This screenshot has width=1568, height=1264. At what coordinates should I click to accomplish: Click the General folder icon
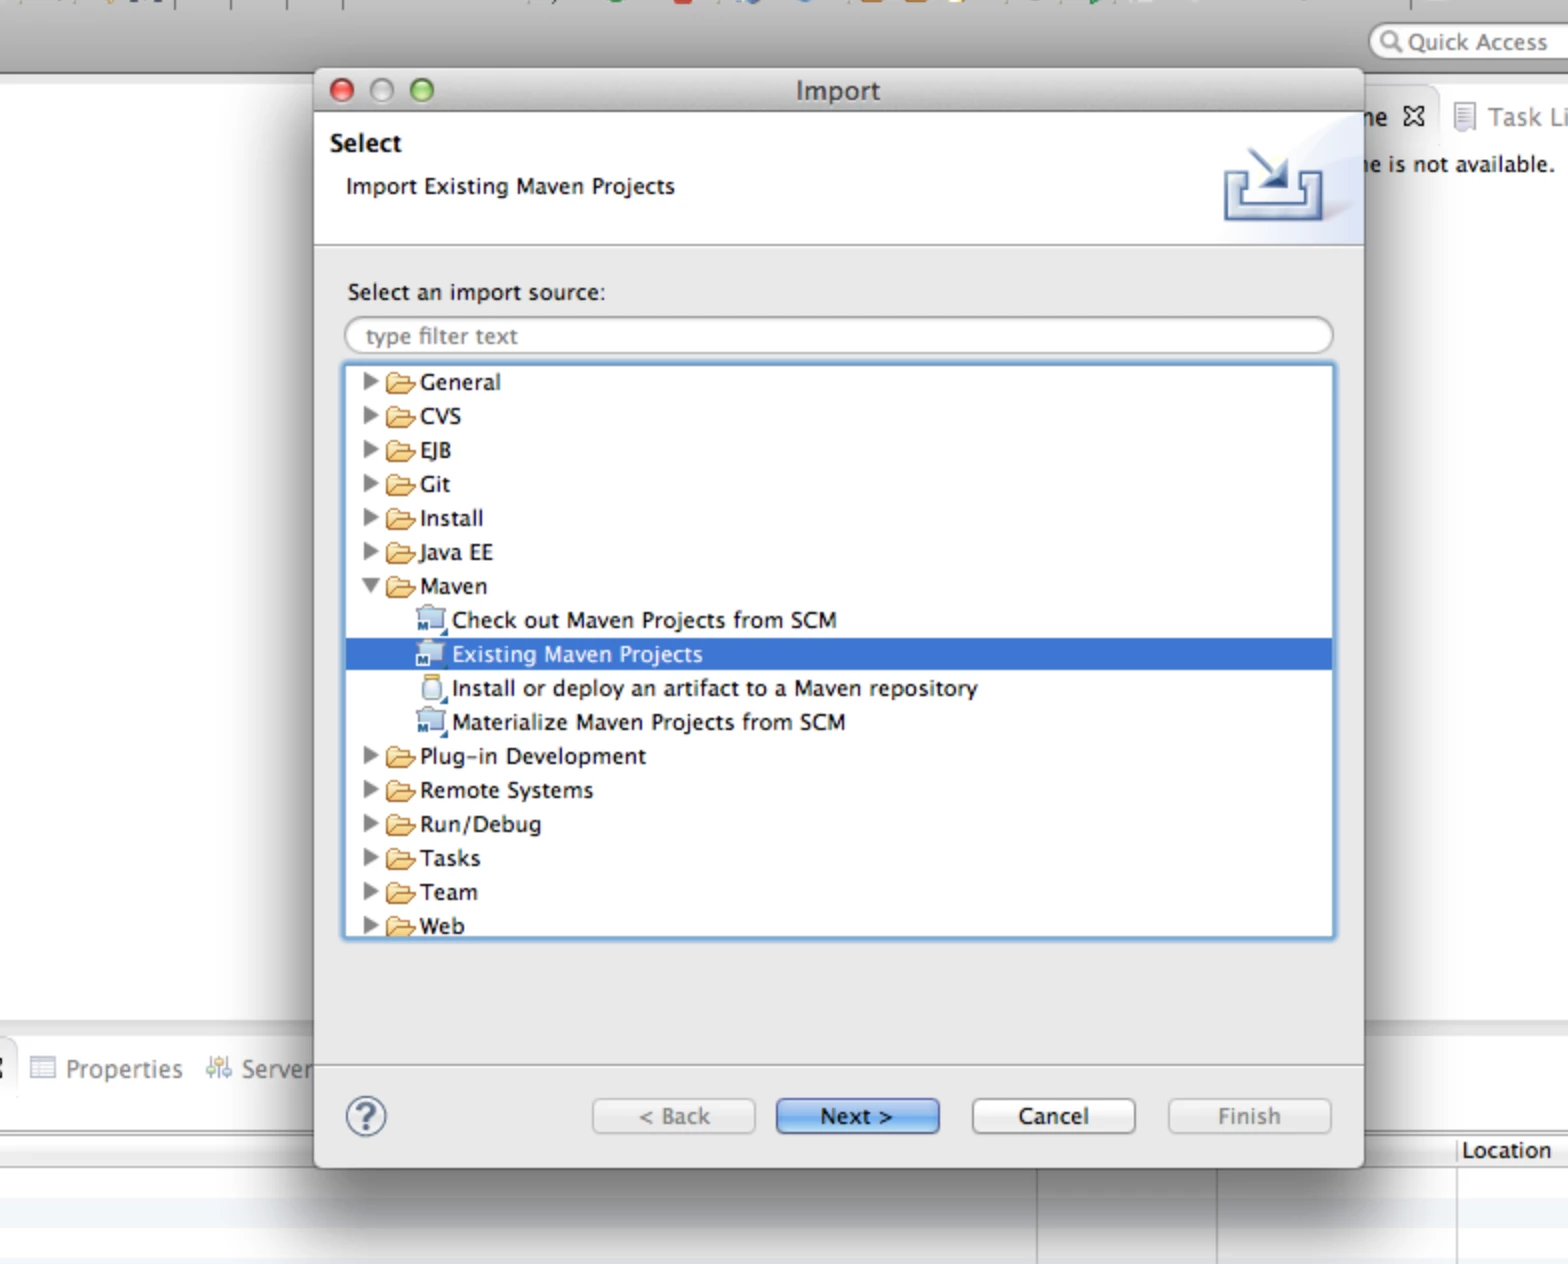(x=401, y=382)
